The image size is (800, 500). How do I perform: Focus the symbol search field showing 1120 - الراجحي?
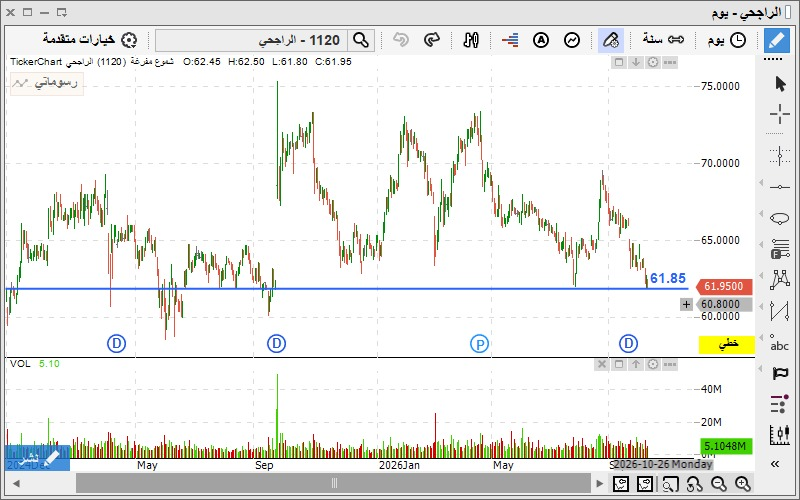point(252,40)
